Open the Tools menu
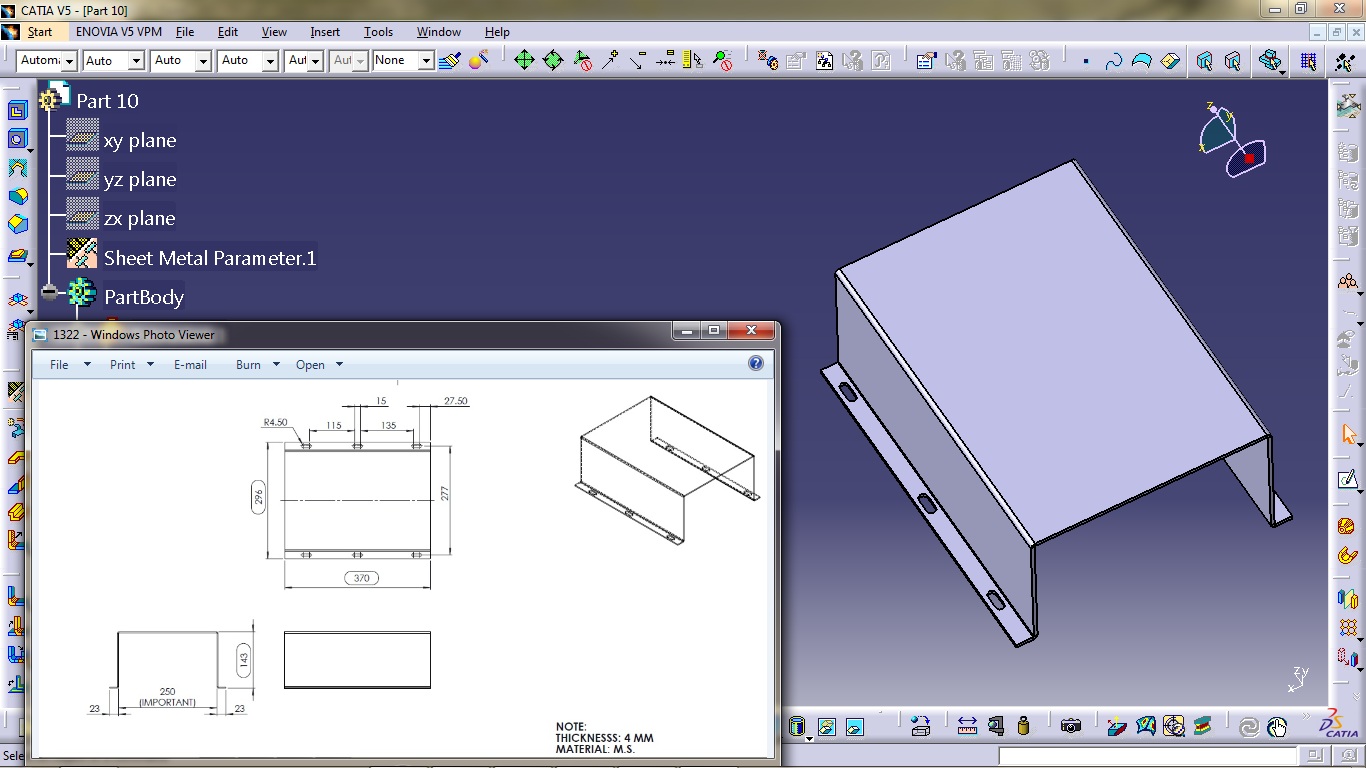This screenshot has width=1366, height=768. point(378,31)
